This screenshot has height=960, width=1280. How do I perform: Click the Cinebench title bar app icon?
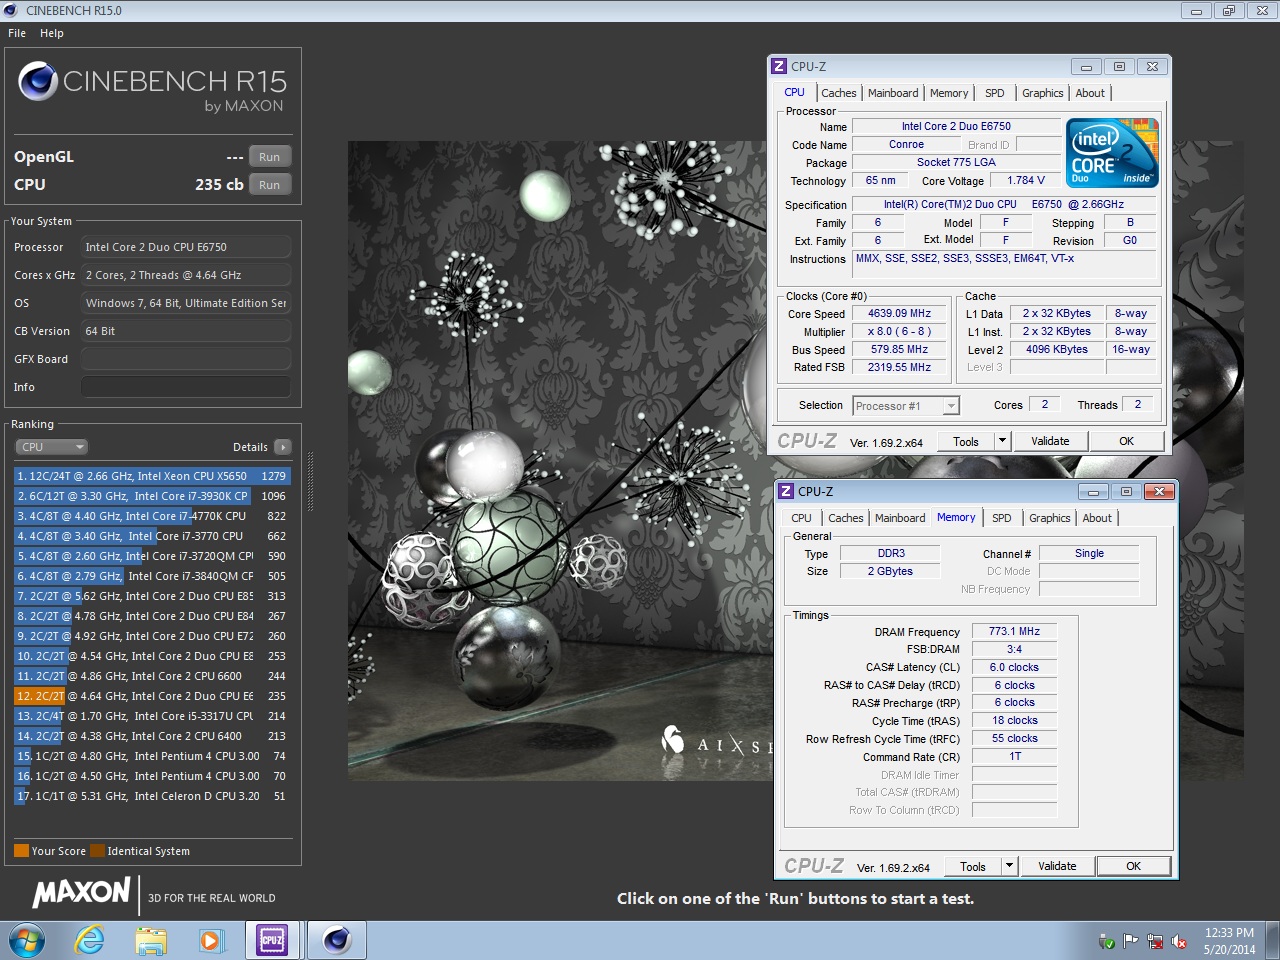[11, 11]
